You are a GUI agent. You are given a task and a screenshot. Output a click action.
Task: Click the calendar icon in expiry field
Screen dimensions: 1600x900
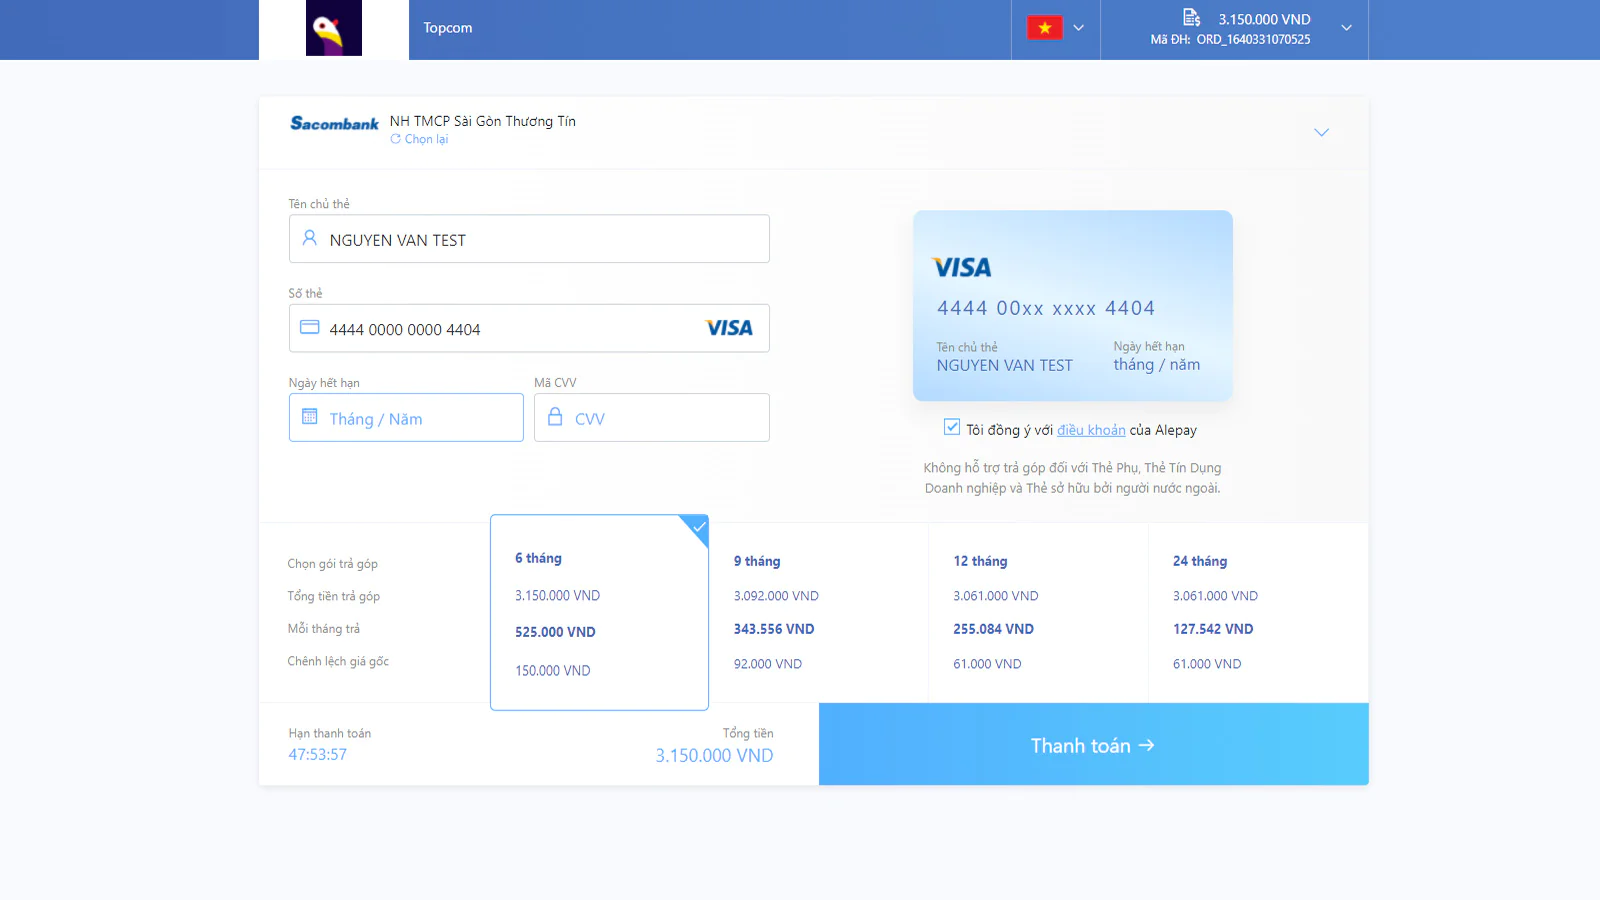click(x=310, y=416)
